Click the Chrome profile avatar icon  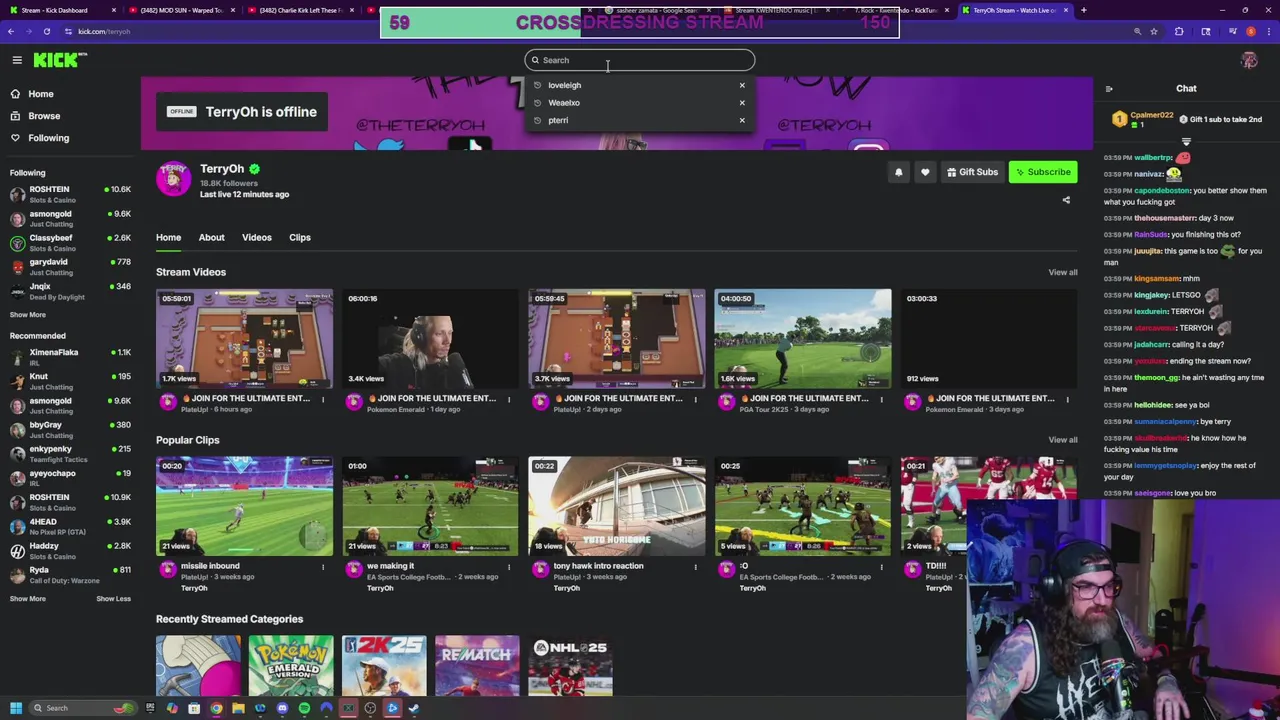(1250, 31)
